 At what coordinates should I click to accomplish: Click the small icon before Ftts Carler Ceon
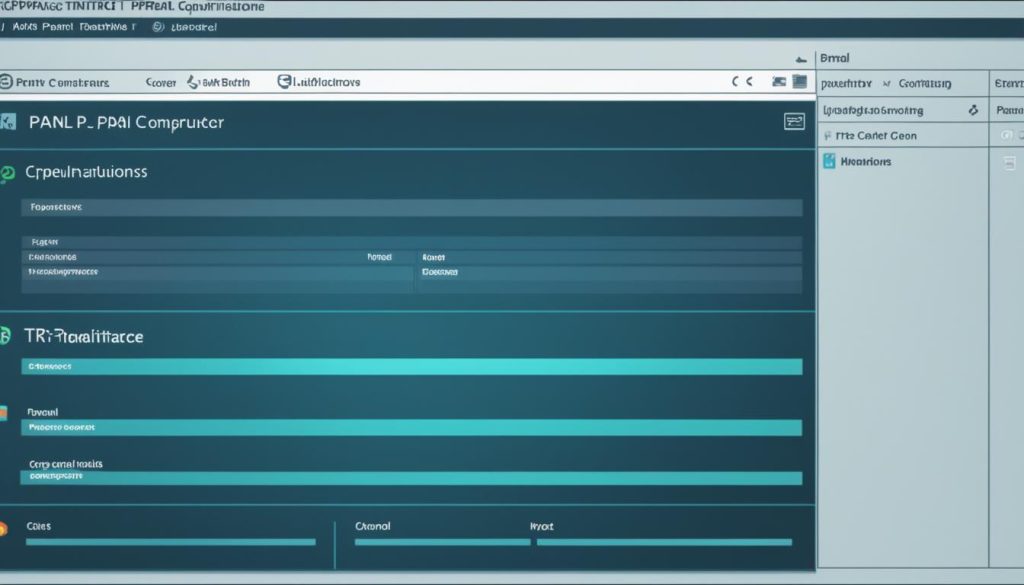coord(827,136)
